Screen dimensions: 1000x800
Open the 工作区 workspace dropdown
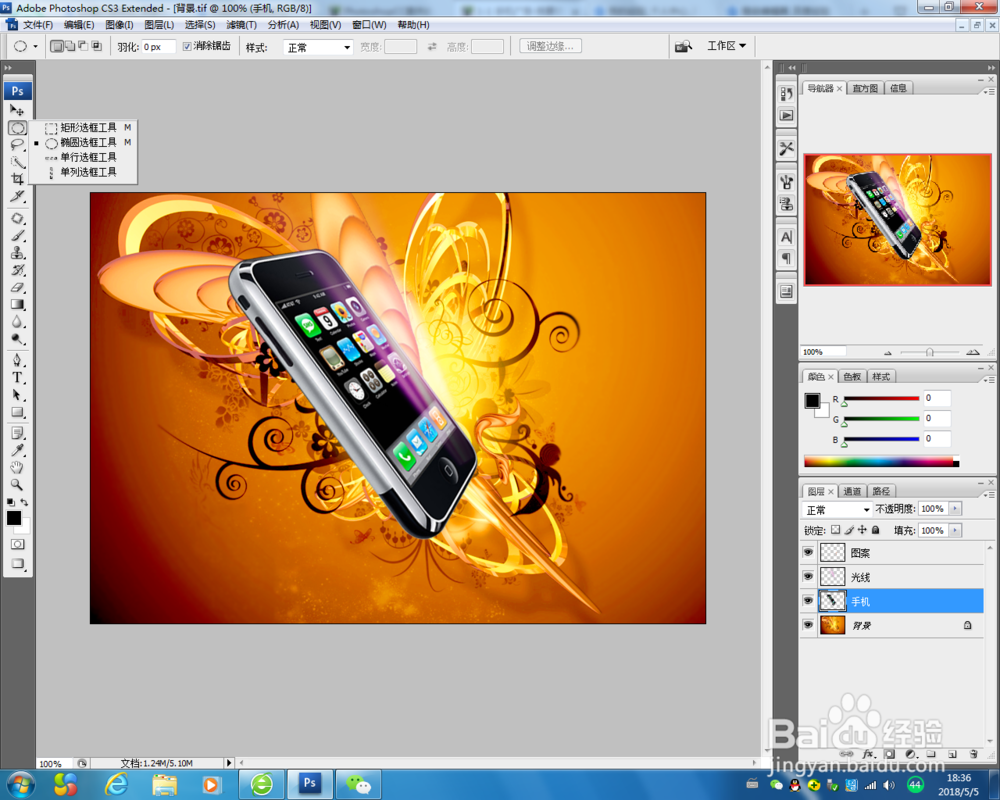(x=726, y=46)
